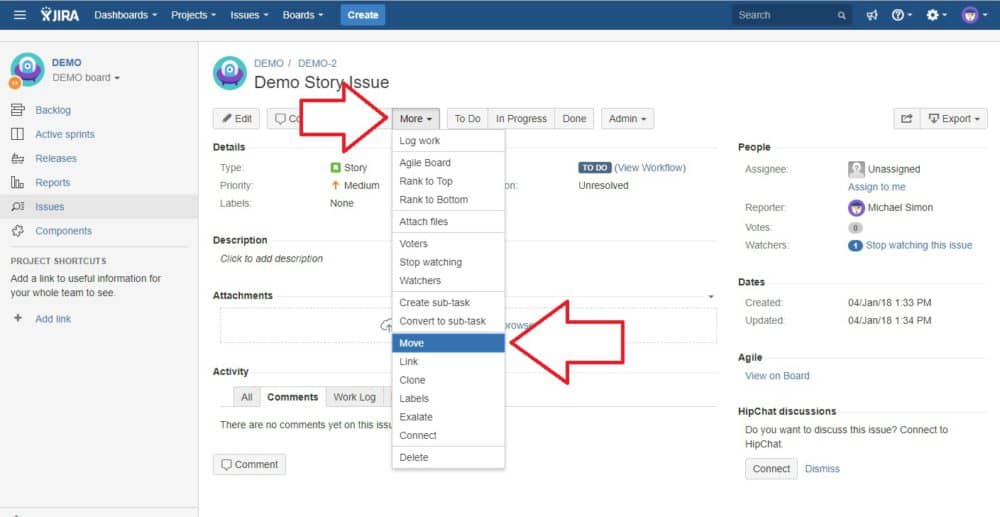Open the Issues dropdown in navbar
1000x517 pixels.
pos(249,15)
